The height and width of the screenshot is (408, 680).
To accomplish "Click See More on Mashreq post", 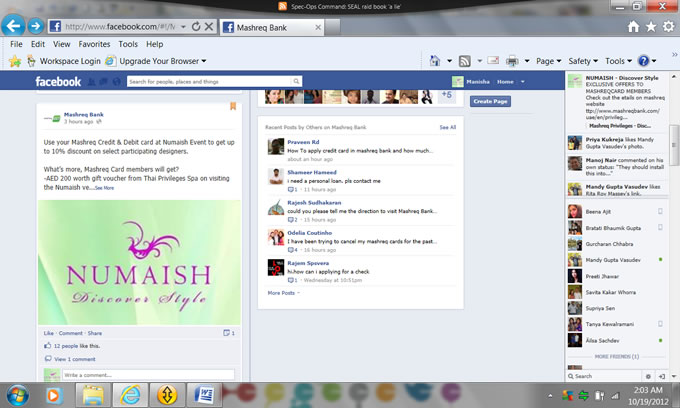I will (x=105, y=188).
